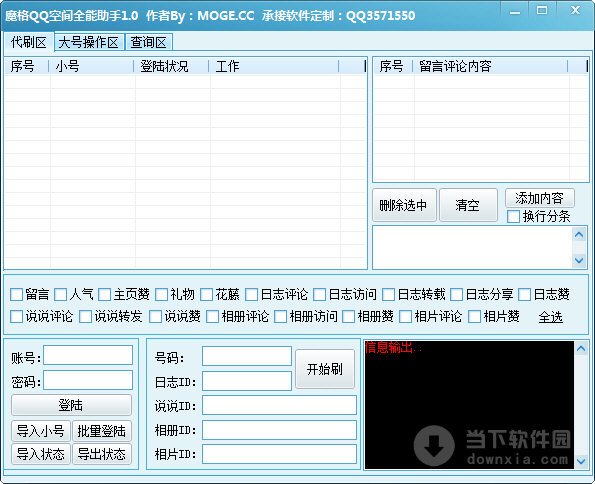595x484 pixels.
Task: Enable the 说说评论 checkbox
Action: tap(16, 317)
